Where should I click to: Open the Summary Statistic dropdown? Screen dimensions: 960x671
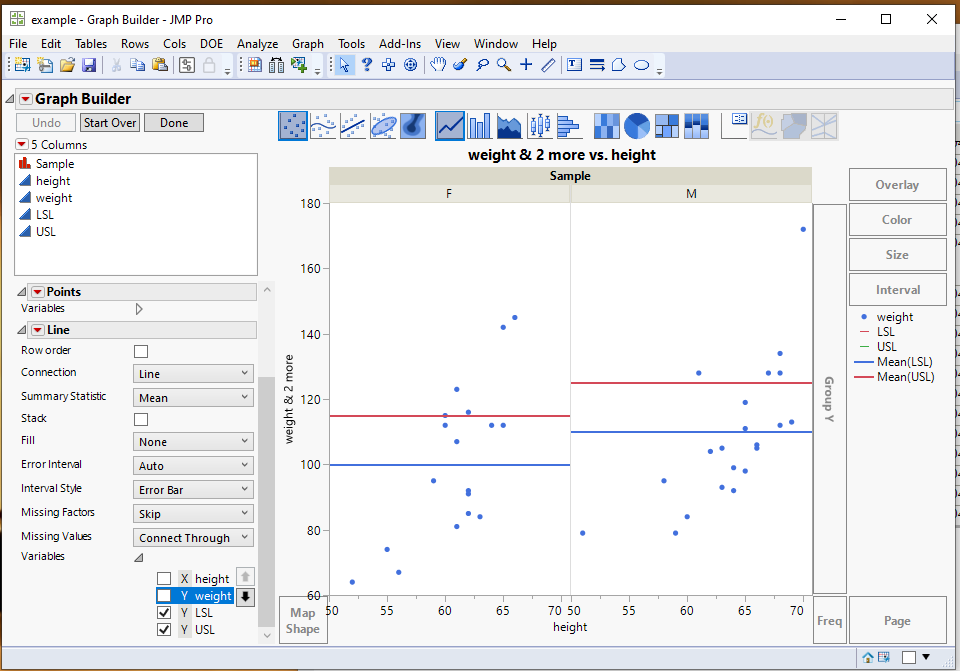[x=193, y=397]
